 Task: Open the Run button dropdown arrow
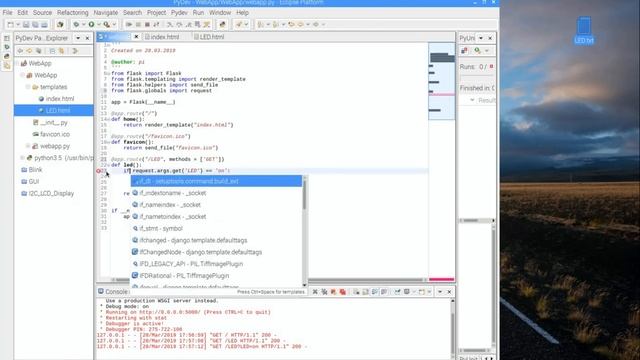(x=98, y=24)
